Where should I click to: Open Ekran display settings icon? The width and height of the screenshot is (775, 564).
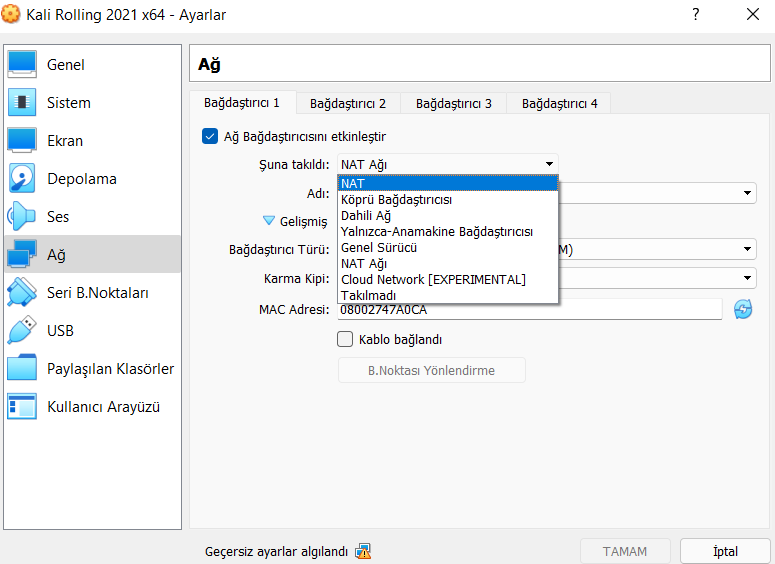tap(22, 141)
